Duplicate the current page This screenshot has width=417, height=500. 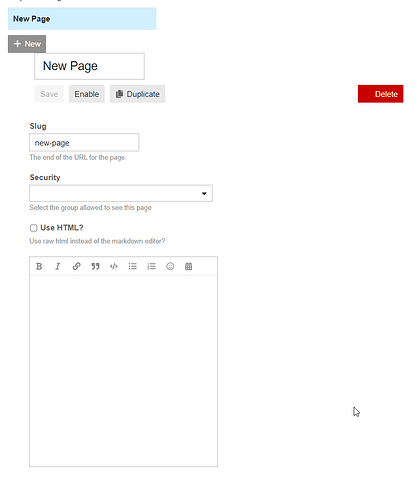pyautogui.click(x=138, y=94)
